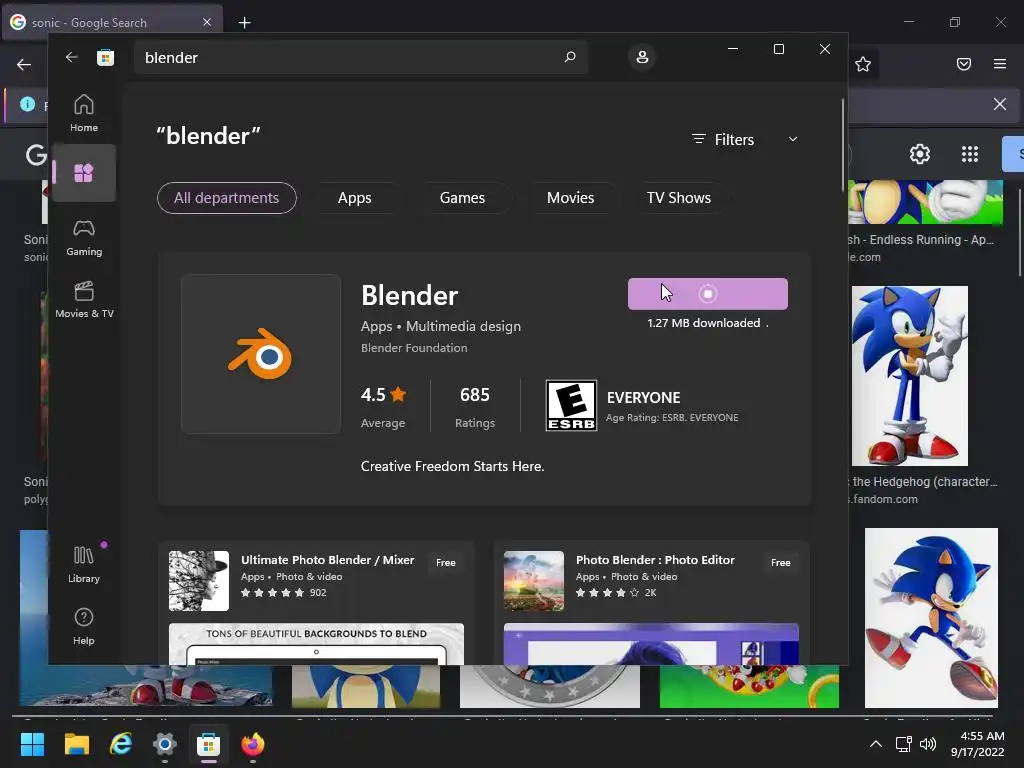Click the Store window vertical scrollbar
The image size is (1024, 768).
pos(842,145)
